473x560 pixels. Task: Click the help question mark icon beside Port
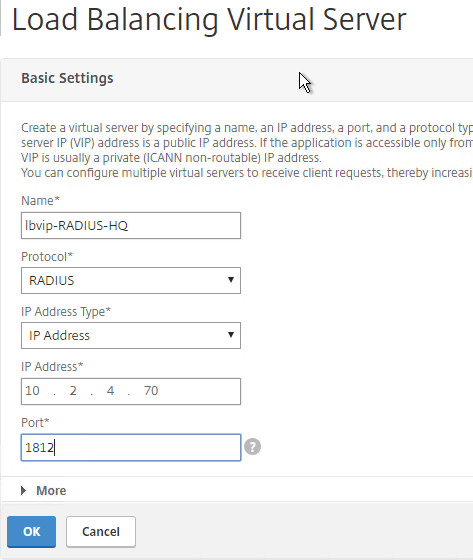pos(252,447)
